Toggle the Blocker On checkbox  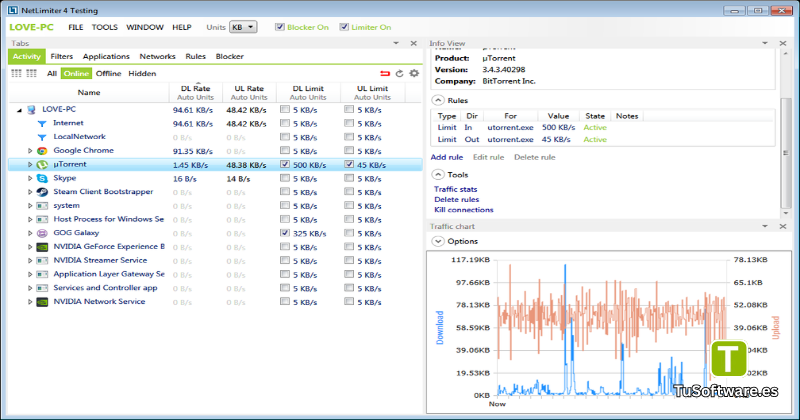(x=280, y=27)
